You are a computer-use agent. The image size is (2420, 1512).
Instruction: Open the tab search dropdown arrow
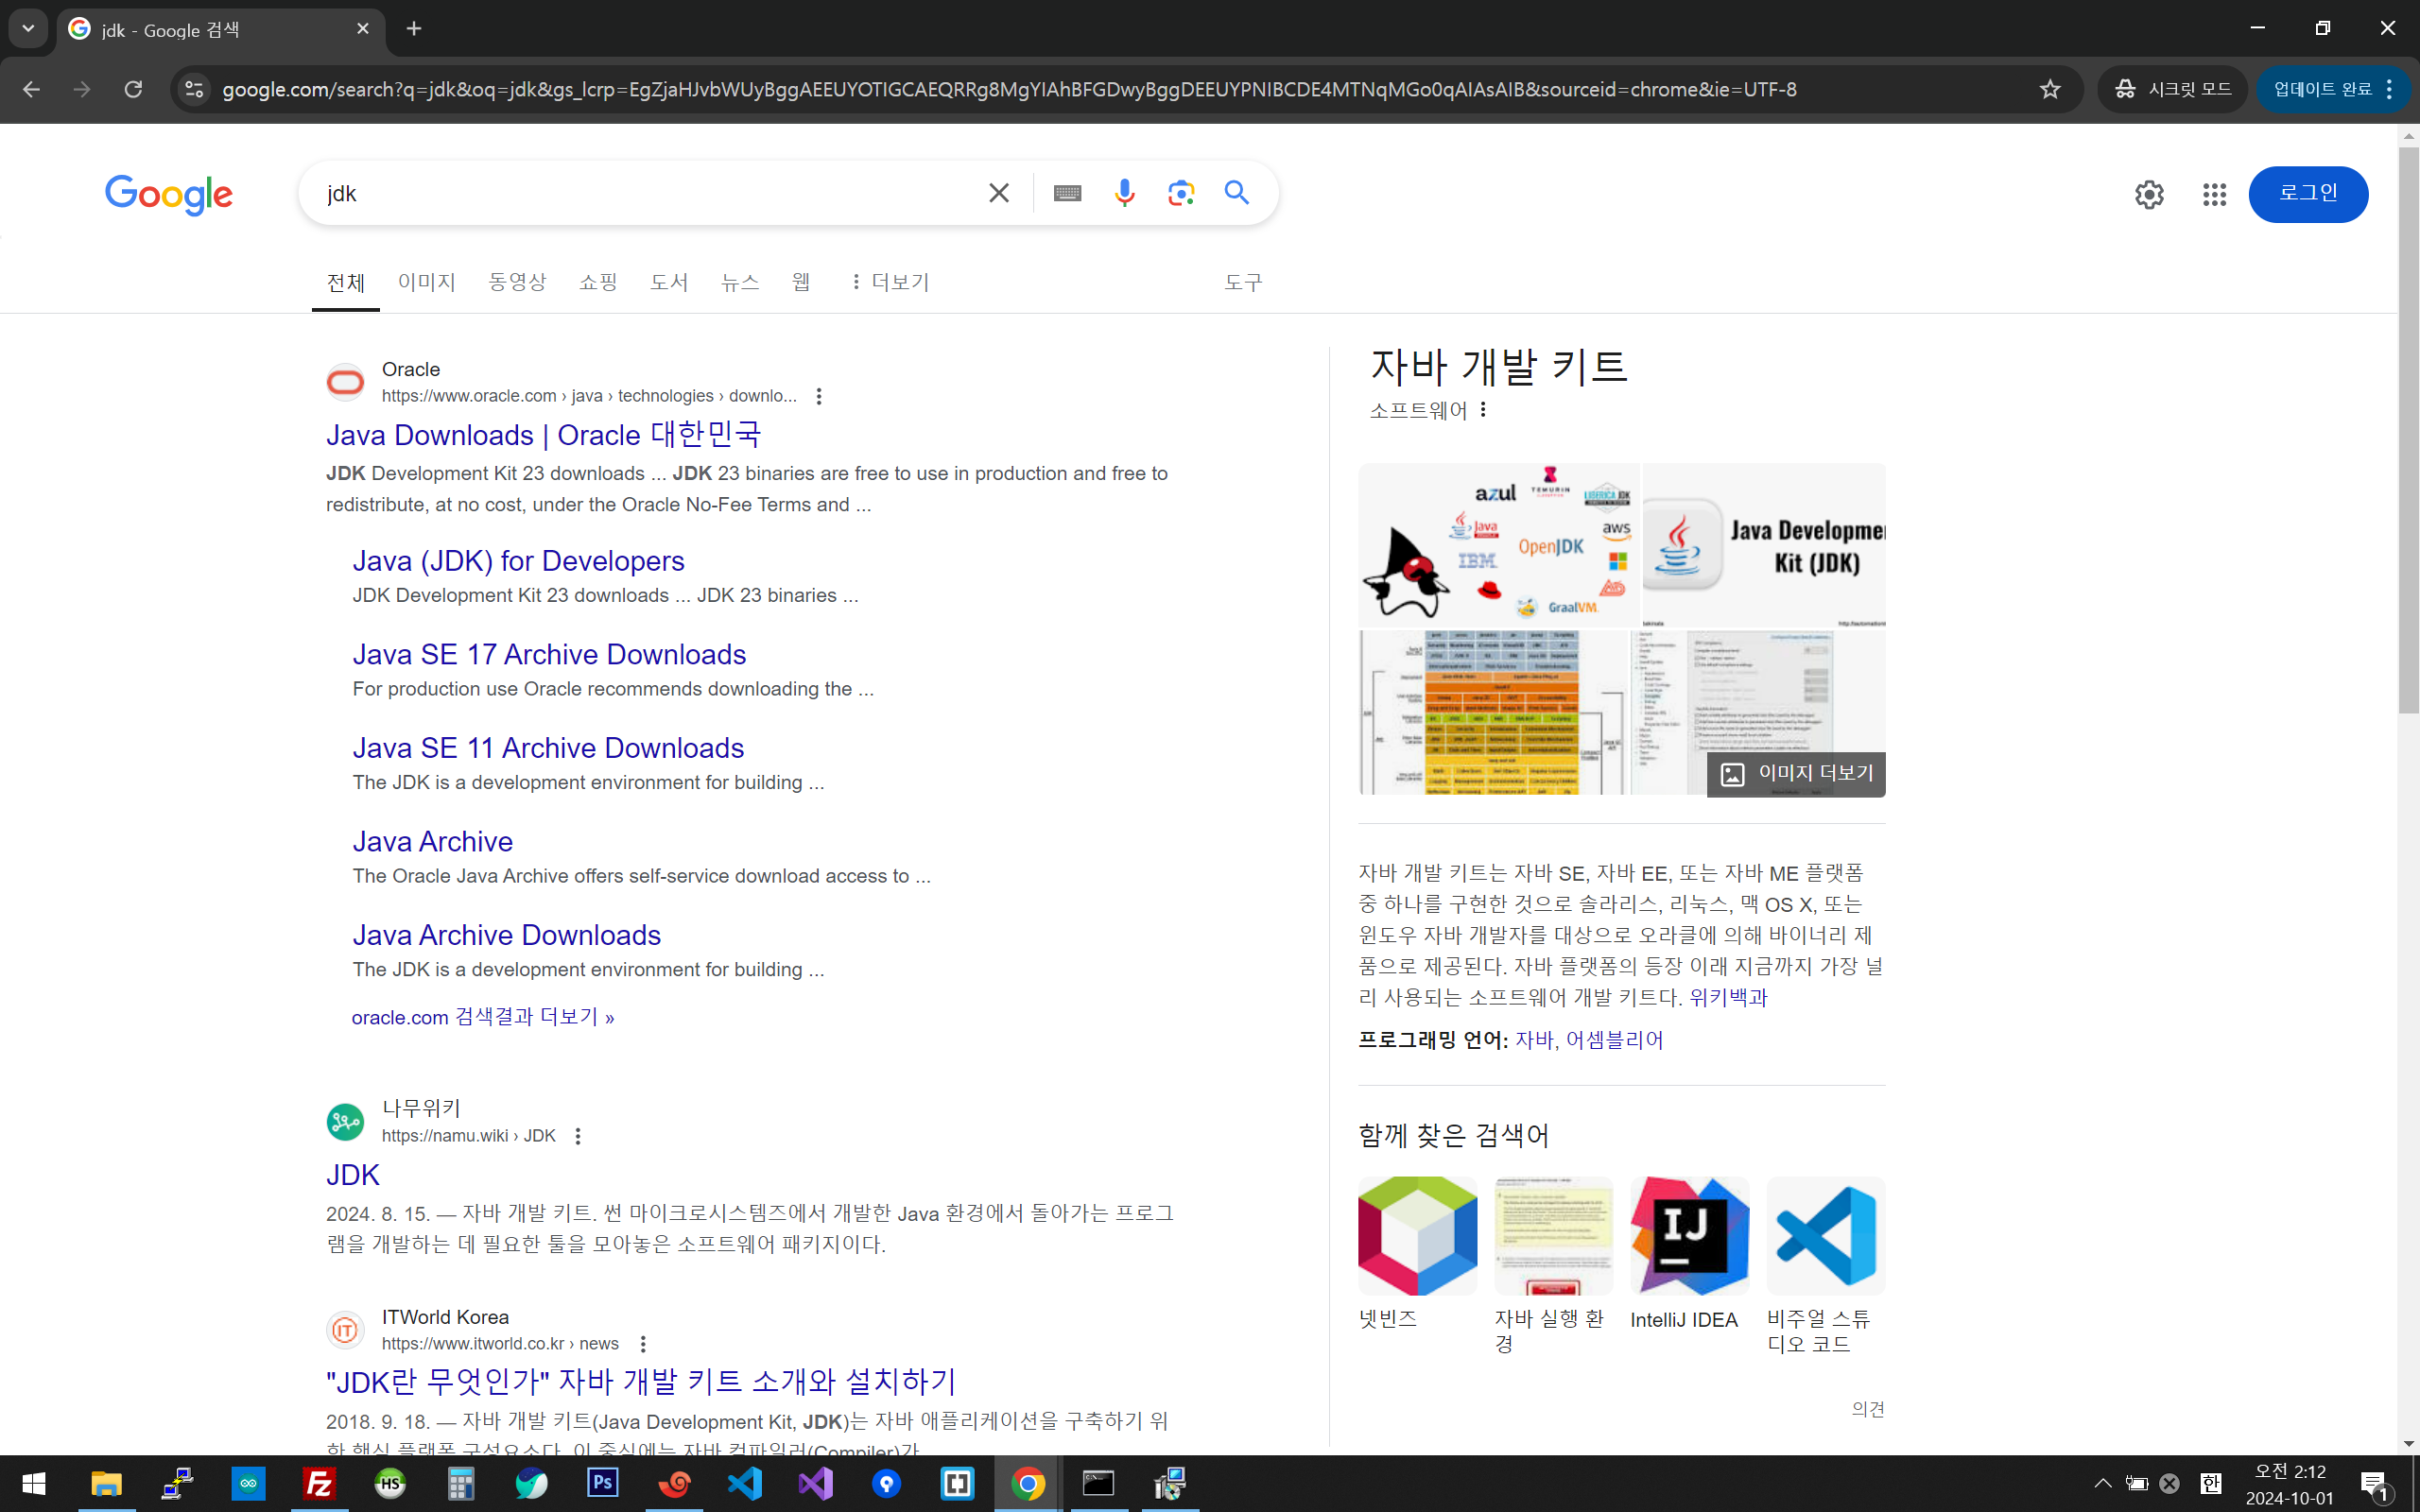28,29
